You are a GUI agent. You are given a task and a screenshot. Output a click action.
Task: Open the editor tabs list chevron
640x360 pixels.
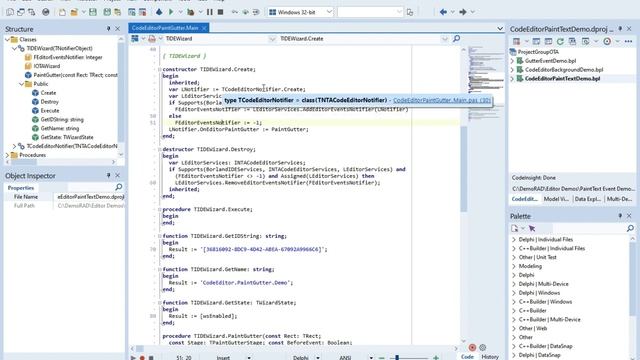[x=500, y=28]
